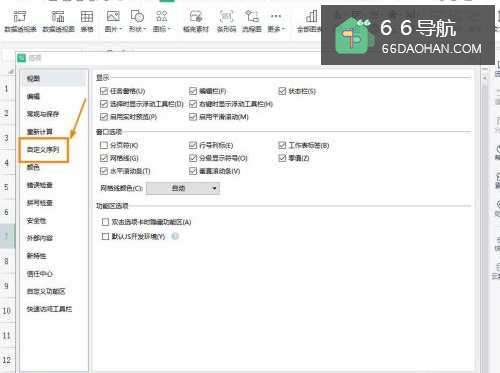Open the 更多 (more) ribbon menu
This screenshot has height=373, width=500.
[276, 21]
